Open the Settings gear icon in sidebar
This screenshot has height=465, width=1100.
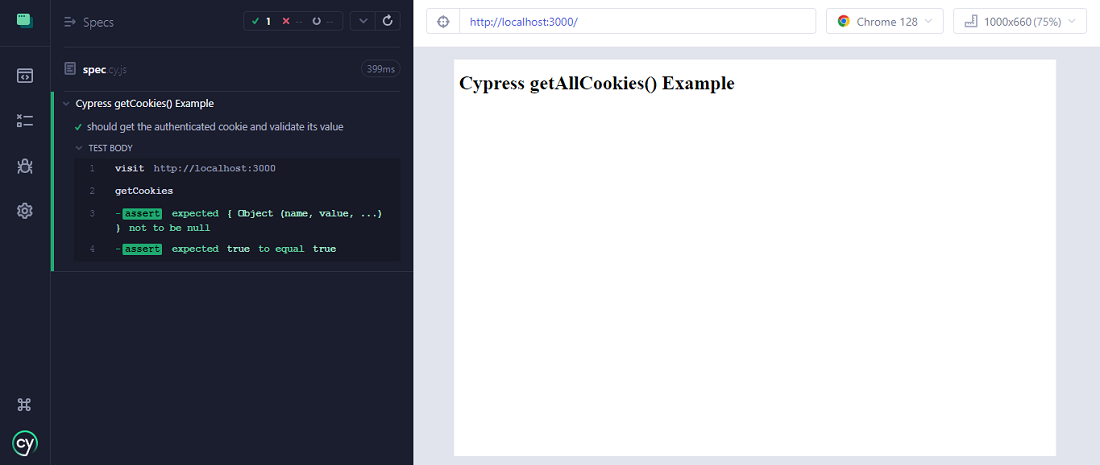coord(25,210)
